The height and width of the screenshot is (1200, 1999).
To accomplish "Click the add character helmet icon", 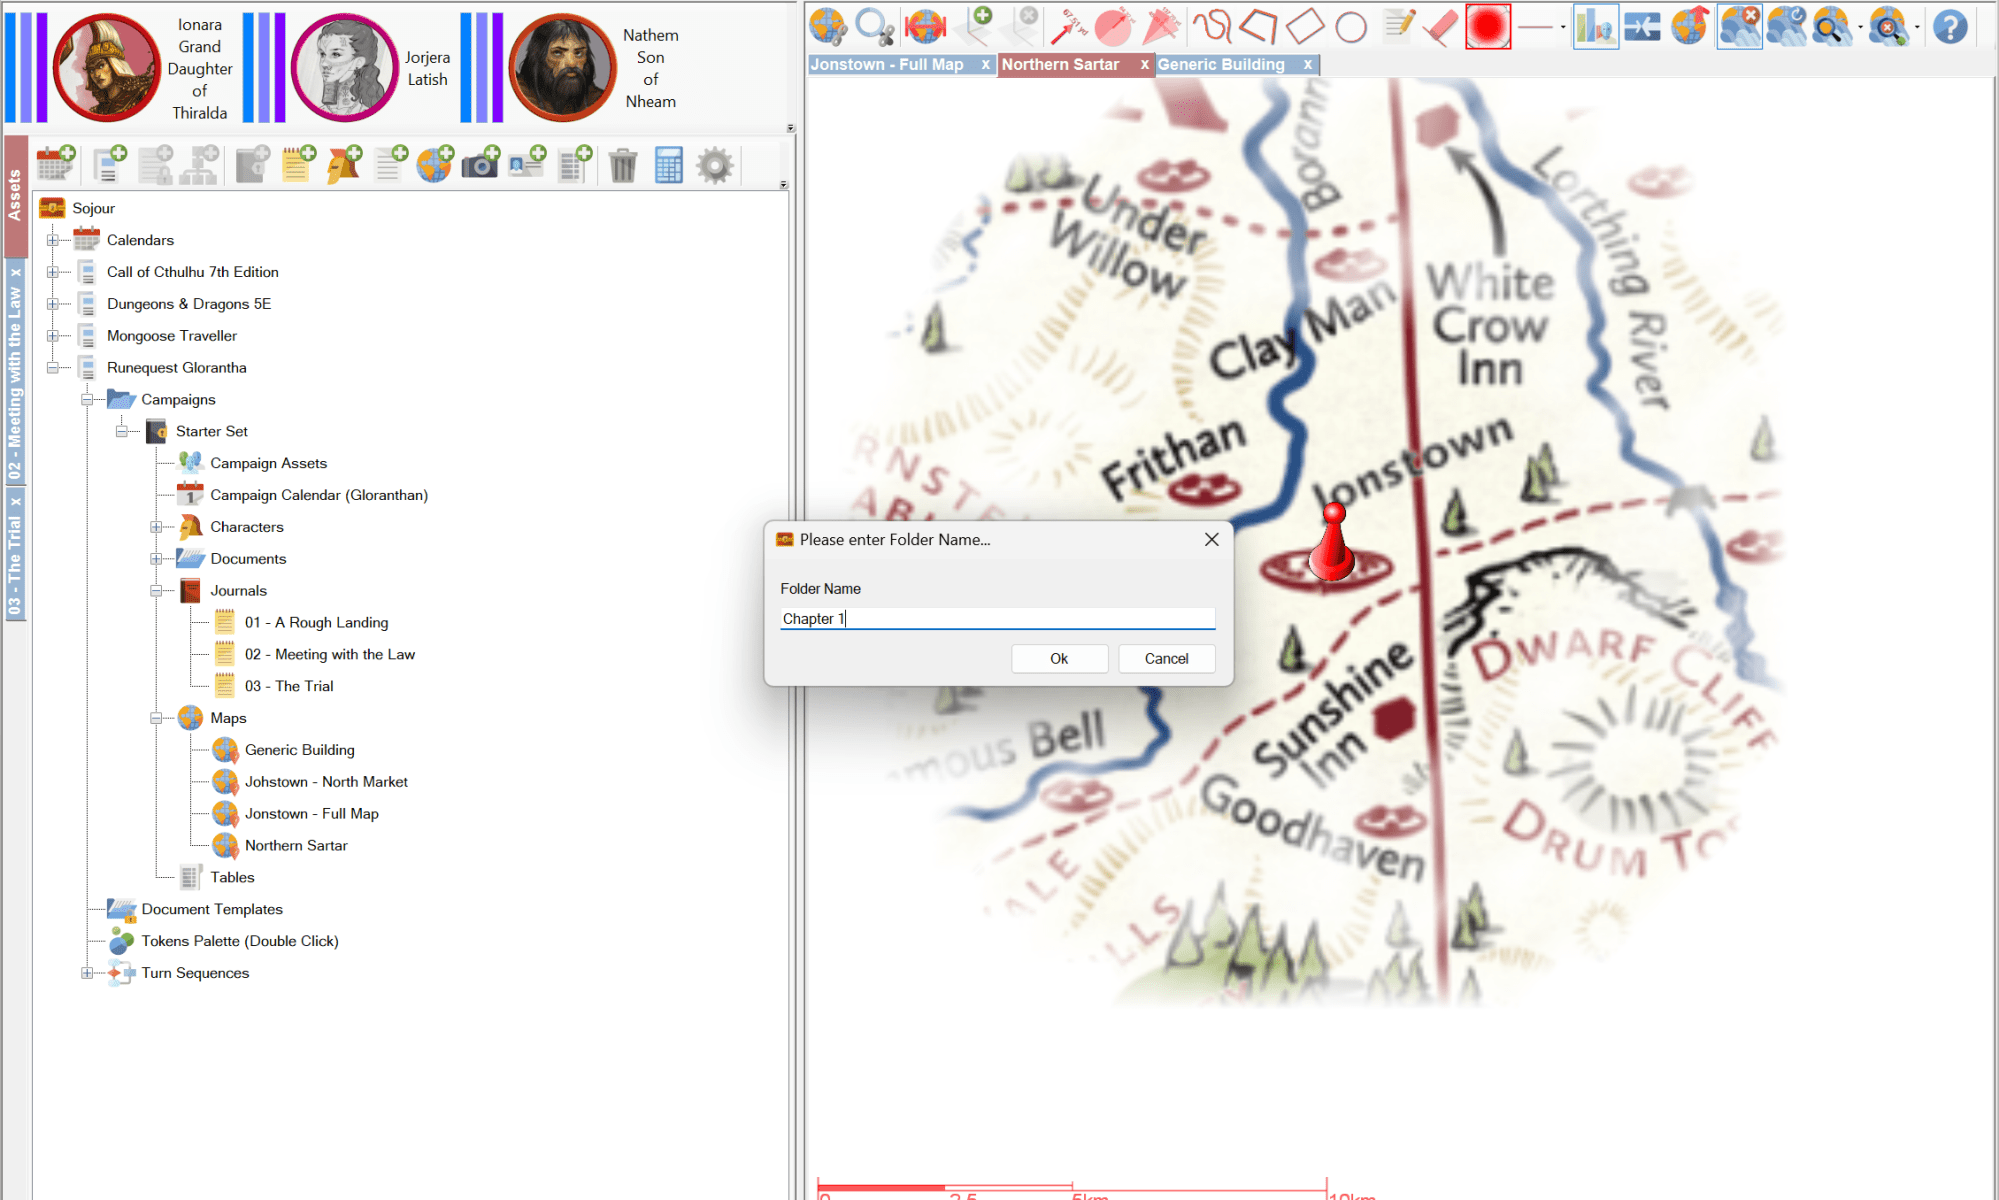I will pyautogui.click(x=344, y=164).
